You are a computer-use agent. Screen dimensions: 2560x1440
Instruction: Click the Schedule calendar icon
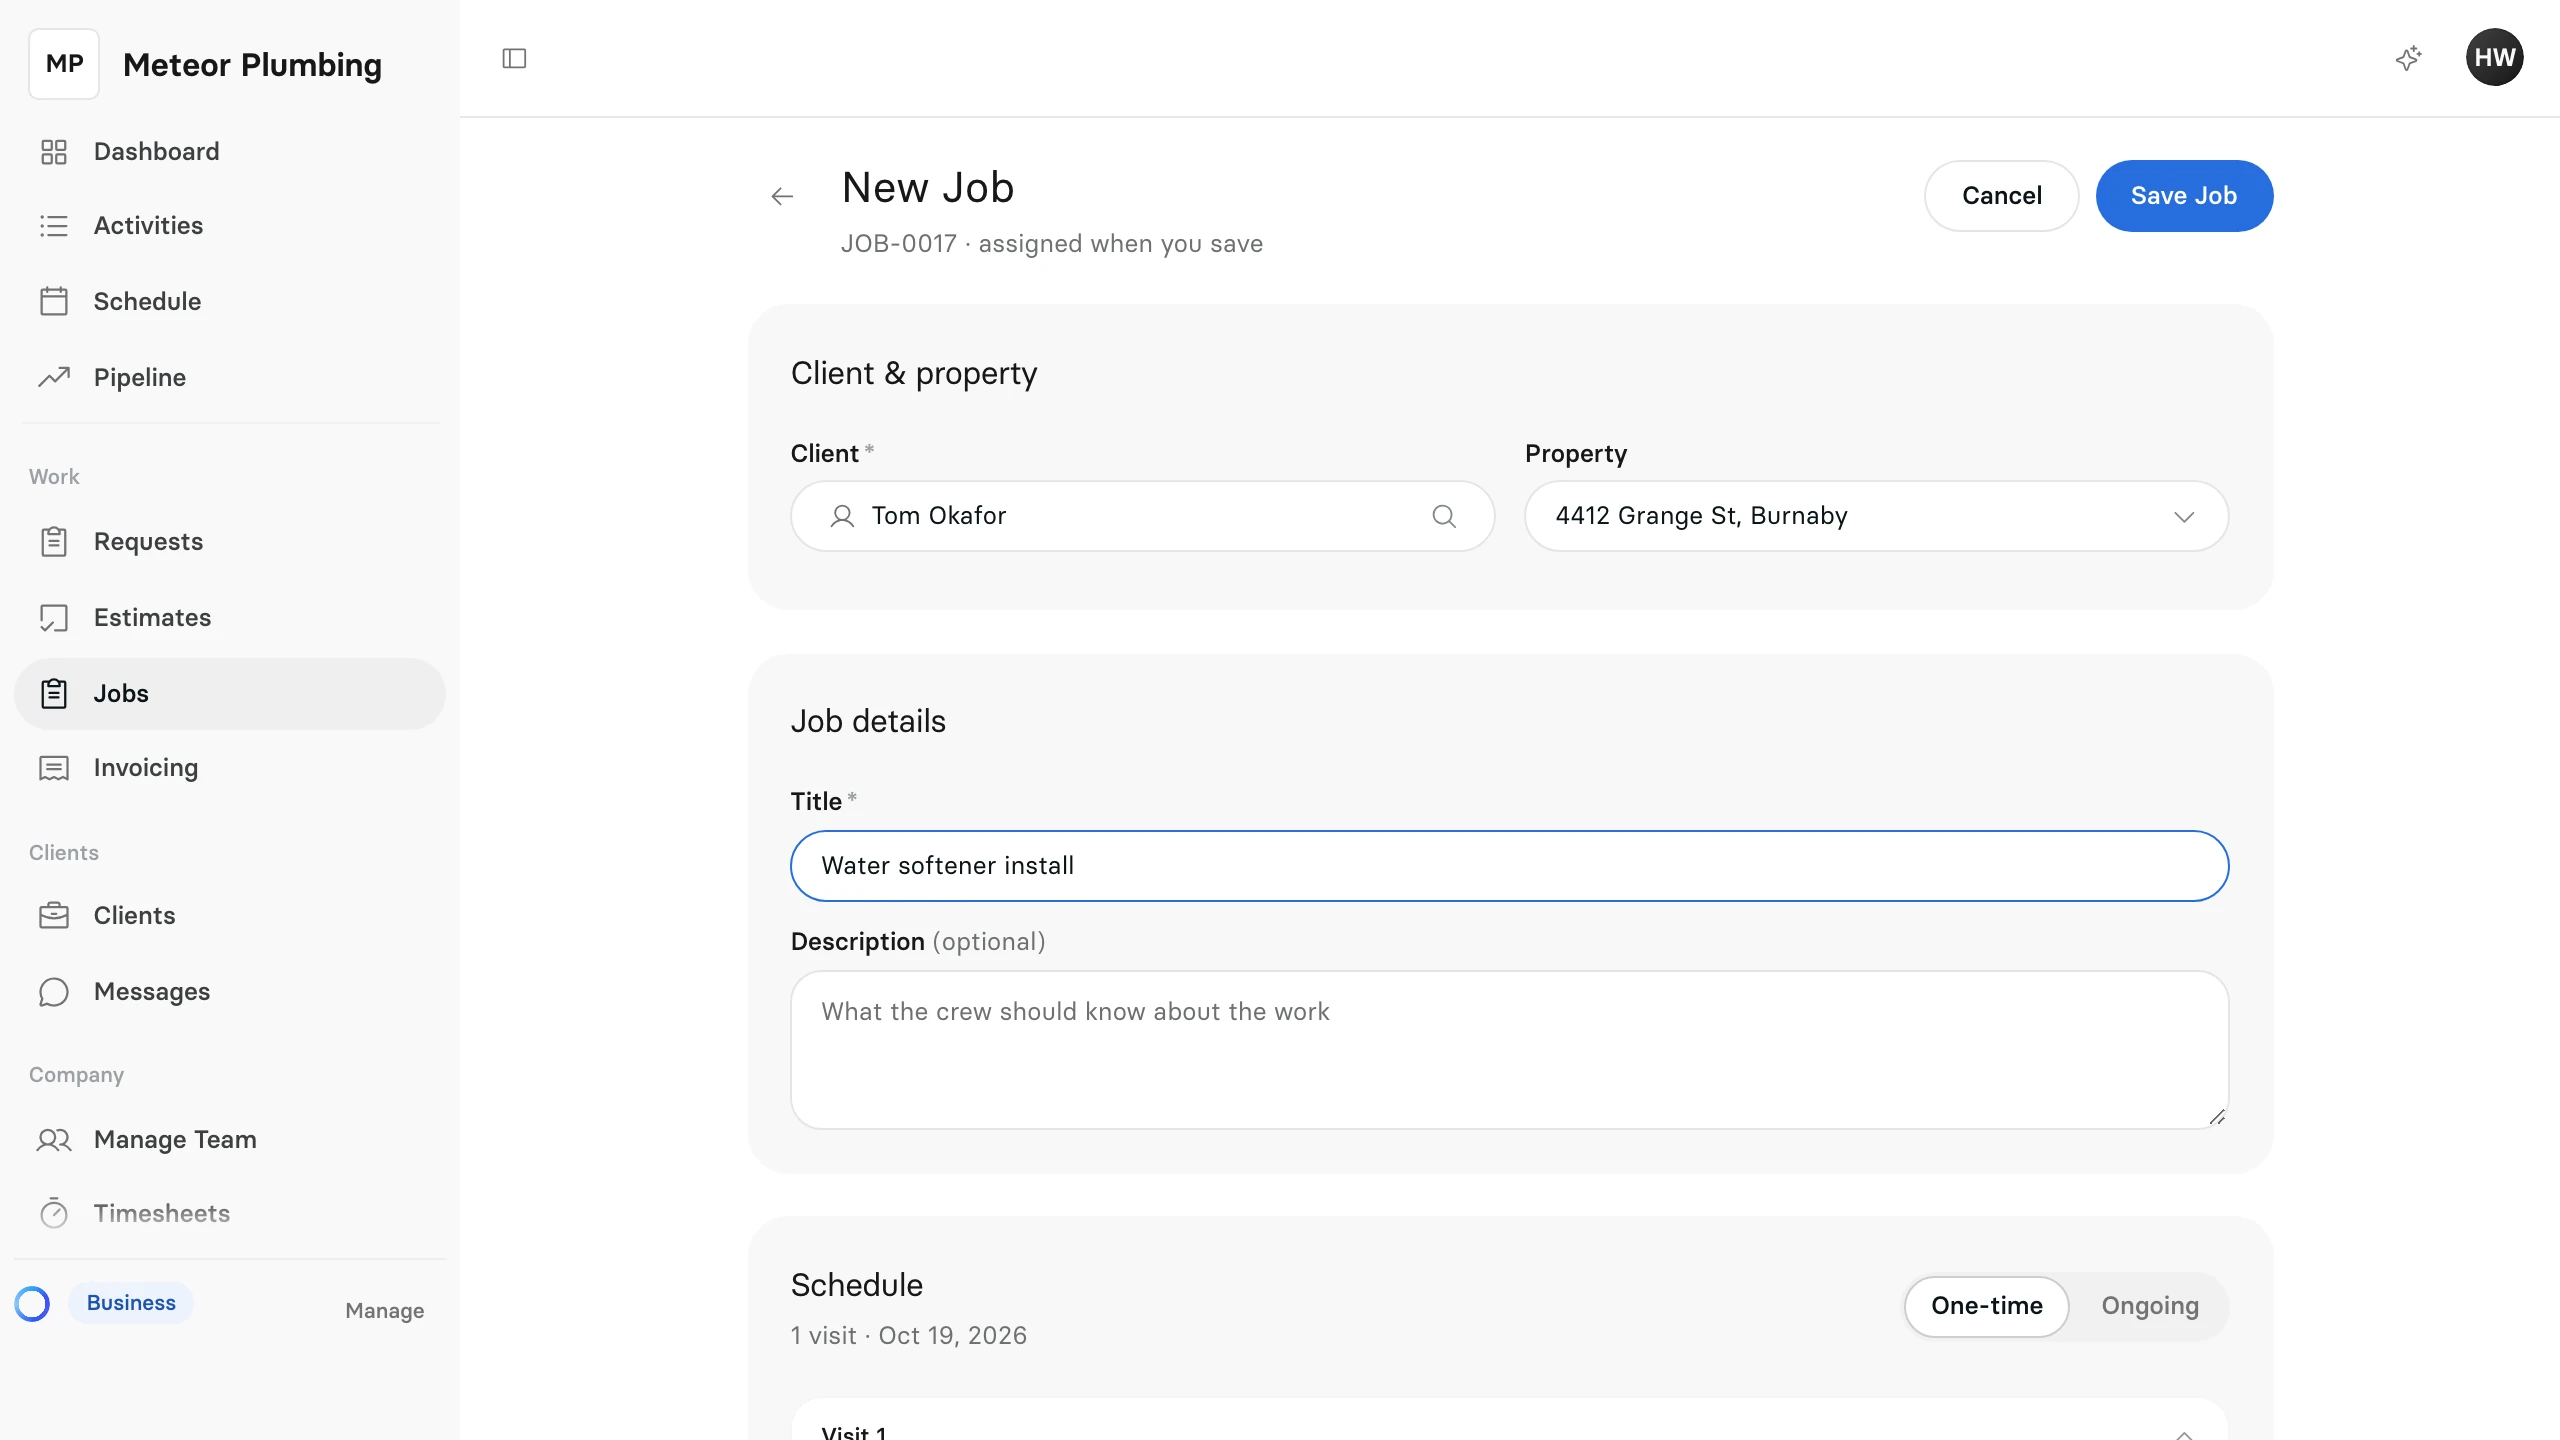54,301
